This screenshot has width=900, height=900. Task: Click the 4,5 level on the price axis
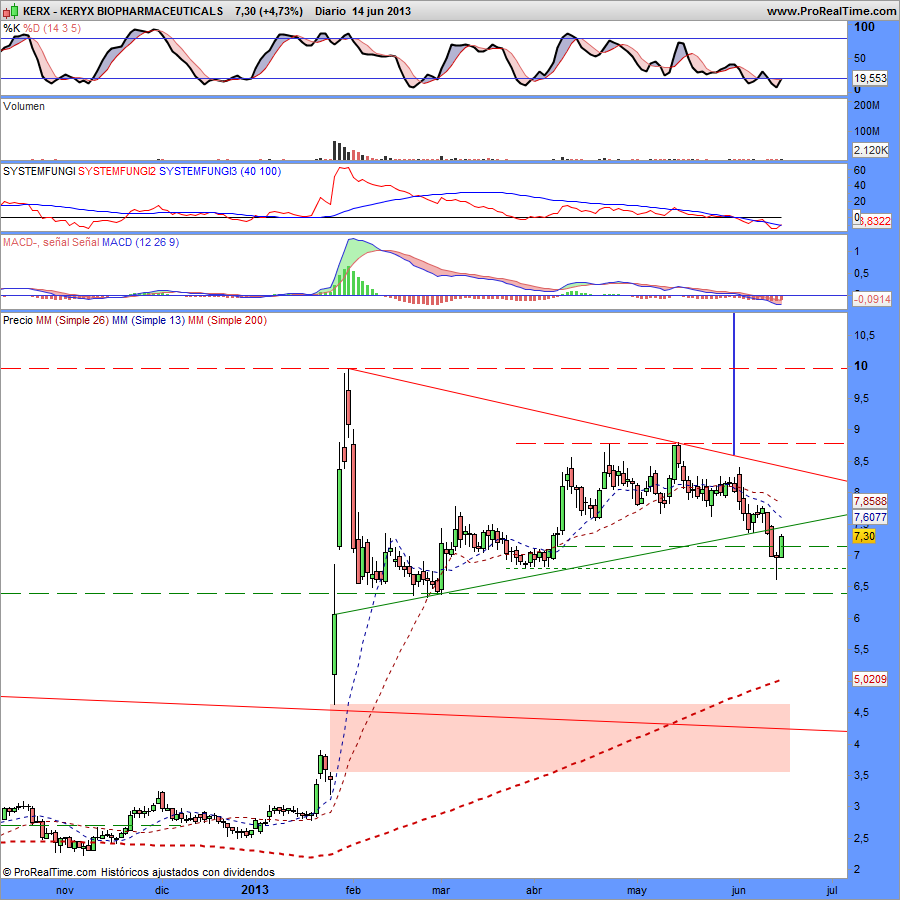(862, 712)
